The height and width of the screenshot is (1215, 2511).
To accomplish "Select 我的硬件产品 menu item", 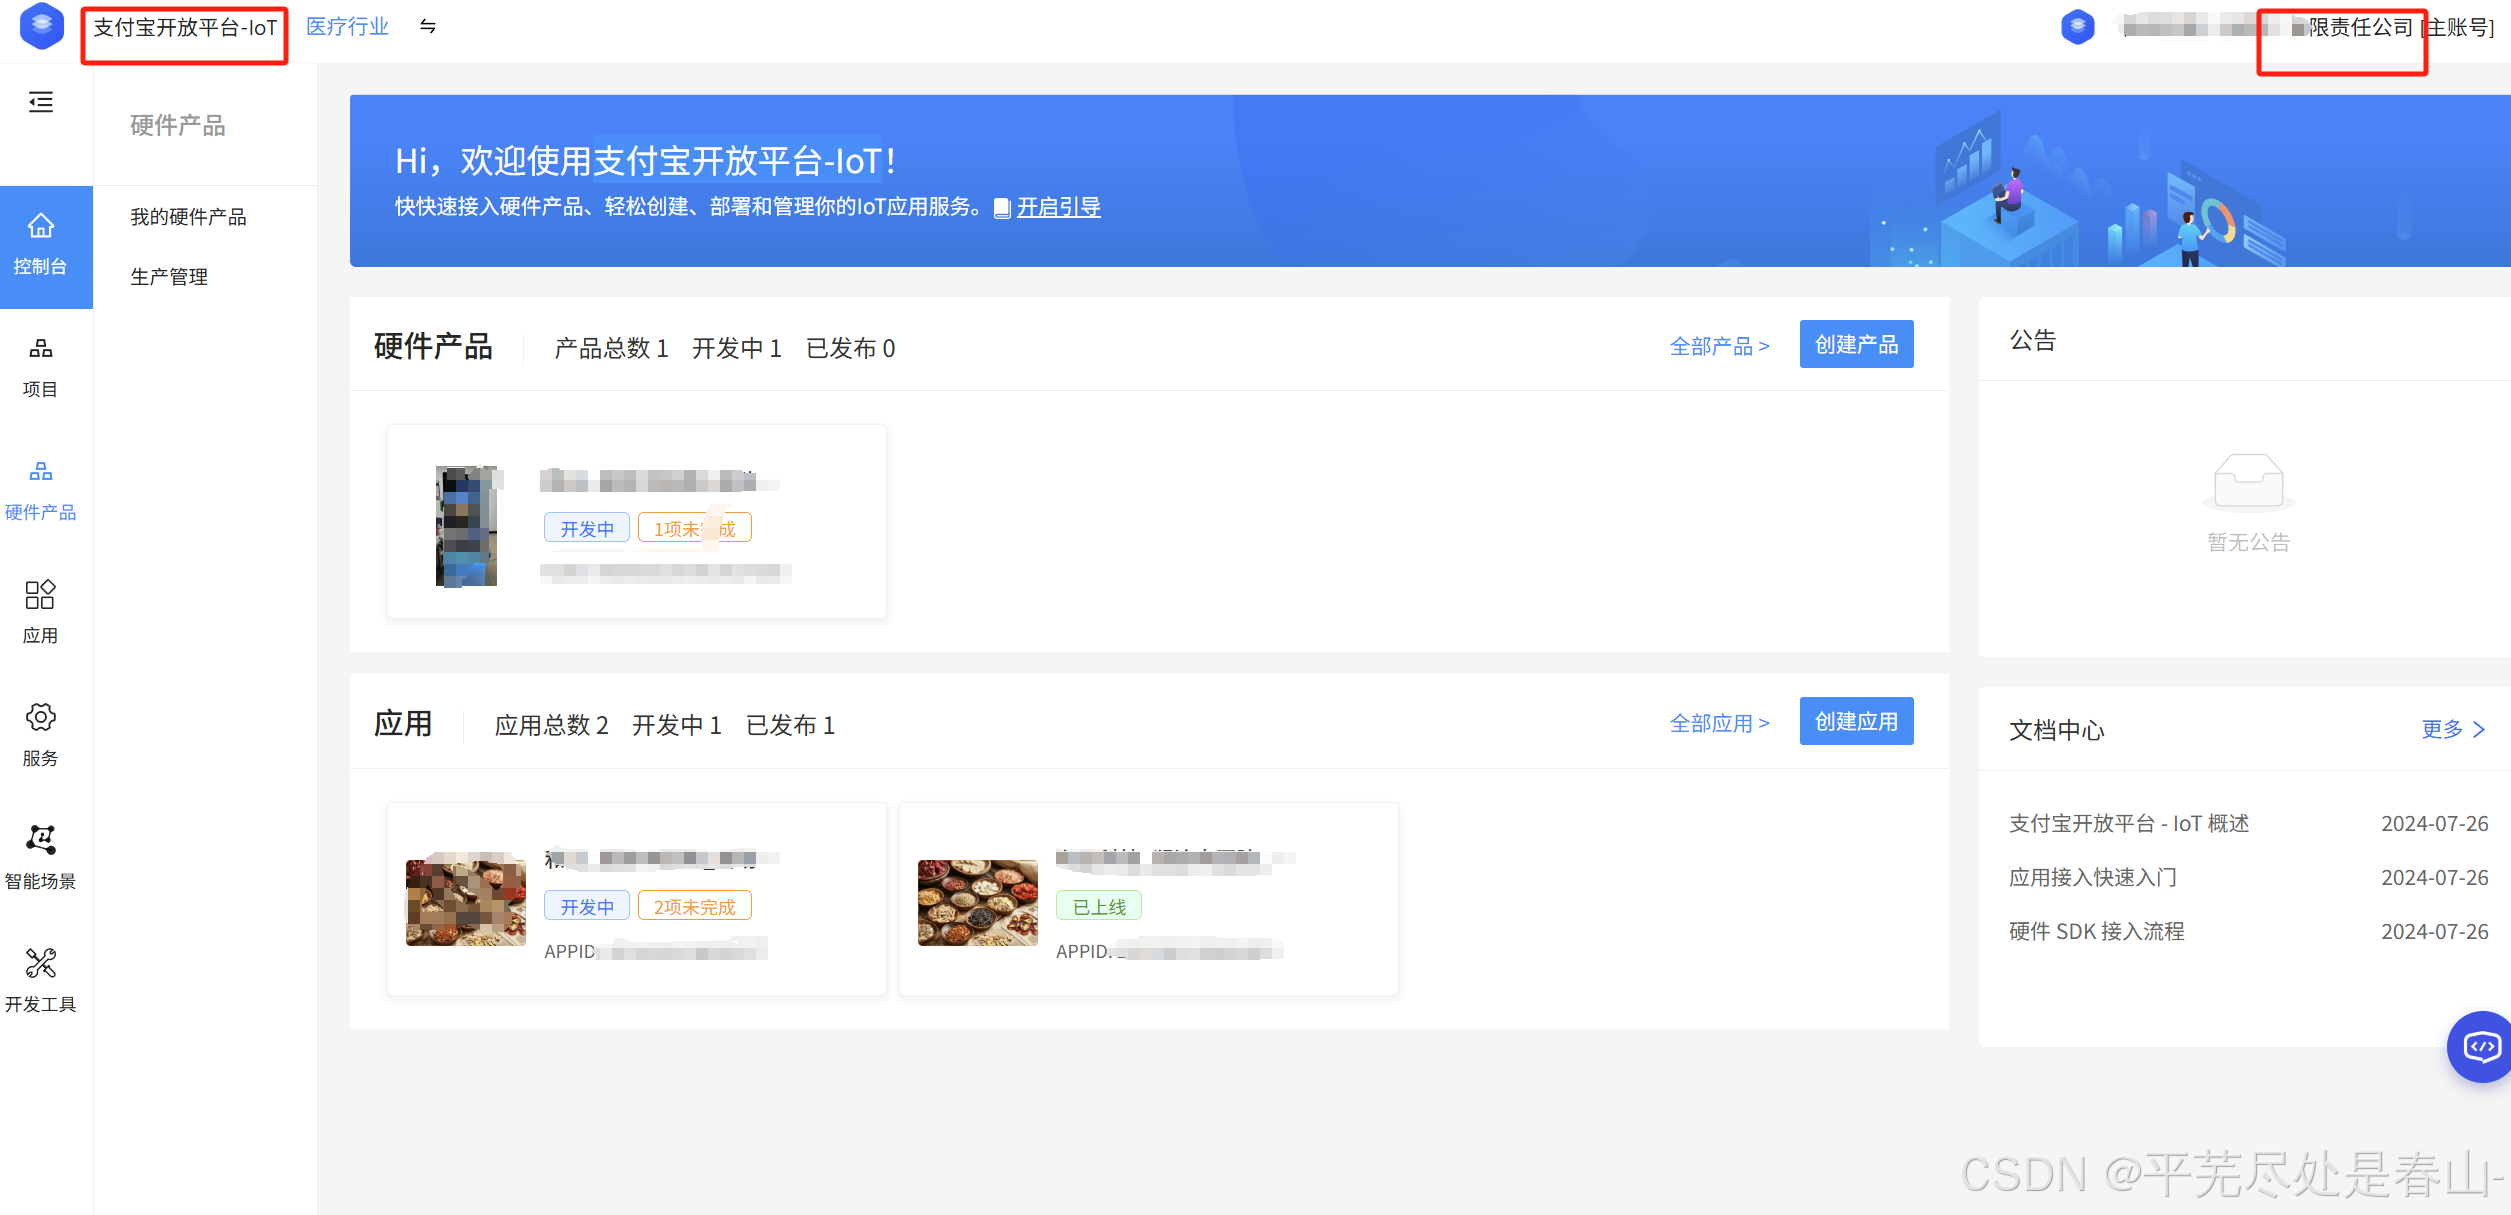I will tap(188, 217).
